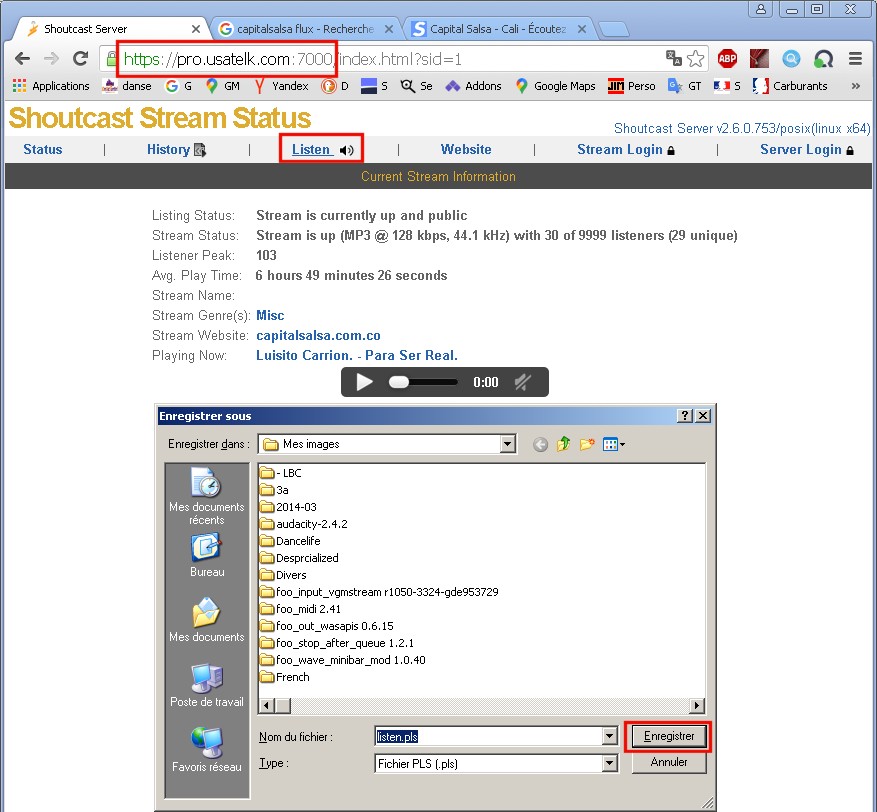Select the French folder
877x812 pixels.
click(285, 677)
